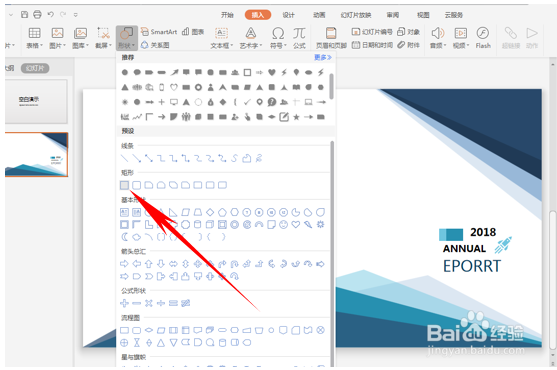
Task: Click the 公式 (Equation) pi icon
Action: 299,38
